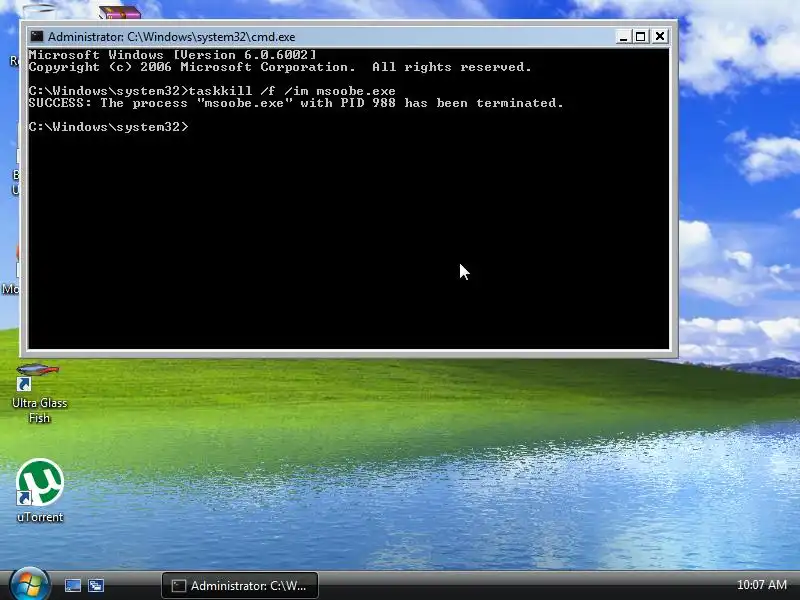Click the WinRAR books icon behind cmd window
The image size is (800, 600).
[120, 12]
